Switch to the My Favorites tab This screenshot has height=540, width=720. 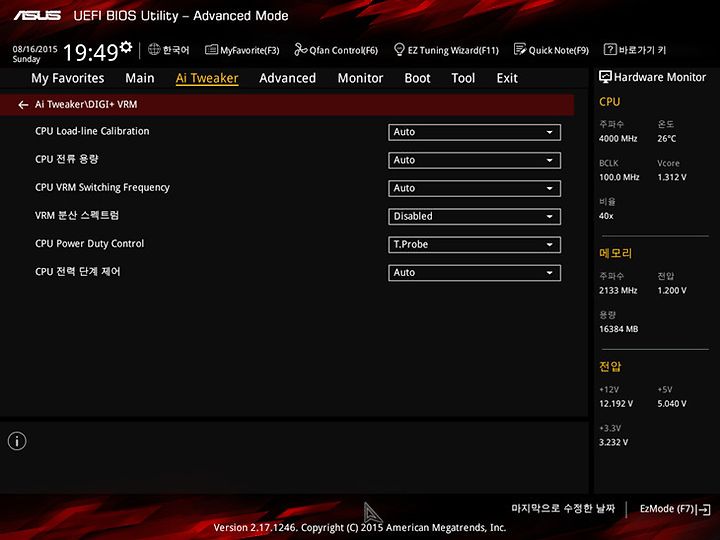(x=68, y=78)
